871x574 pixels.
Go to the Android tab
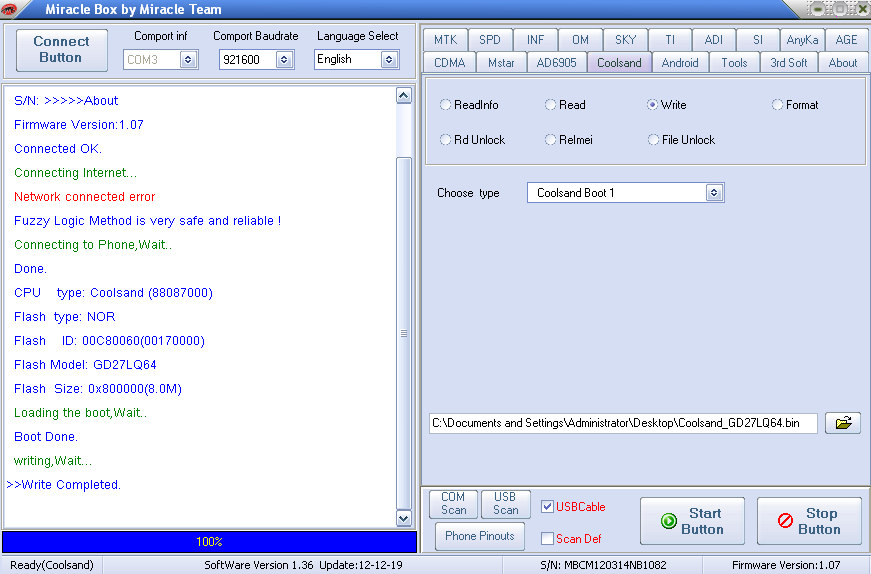[680, 63]
